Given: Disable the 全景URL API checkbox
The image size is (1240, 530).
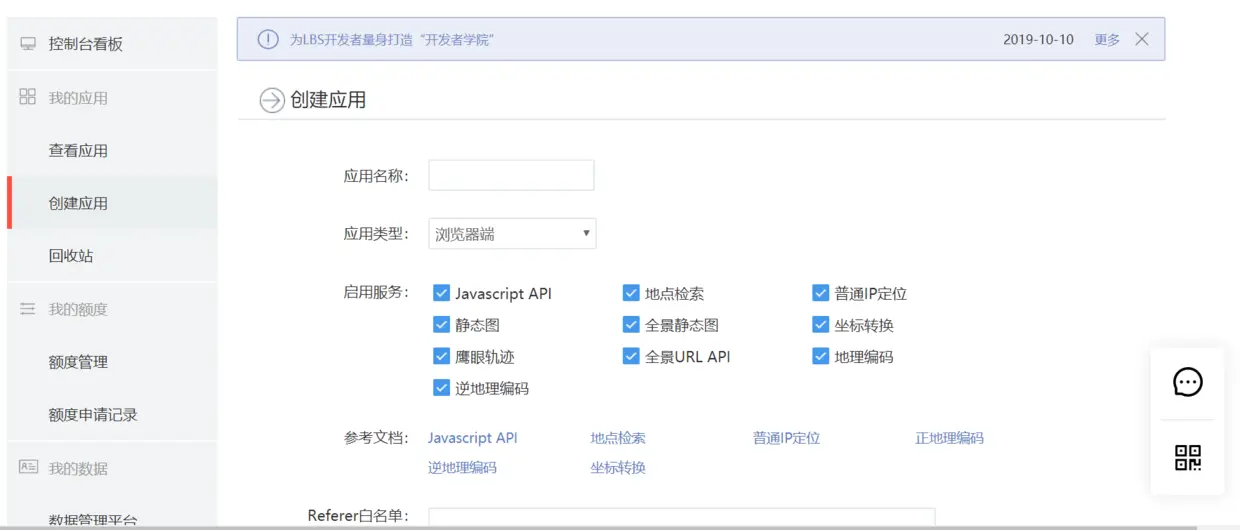Looking at the screenshot, I should click(x=631, y=356).
